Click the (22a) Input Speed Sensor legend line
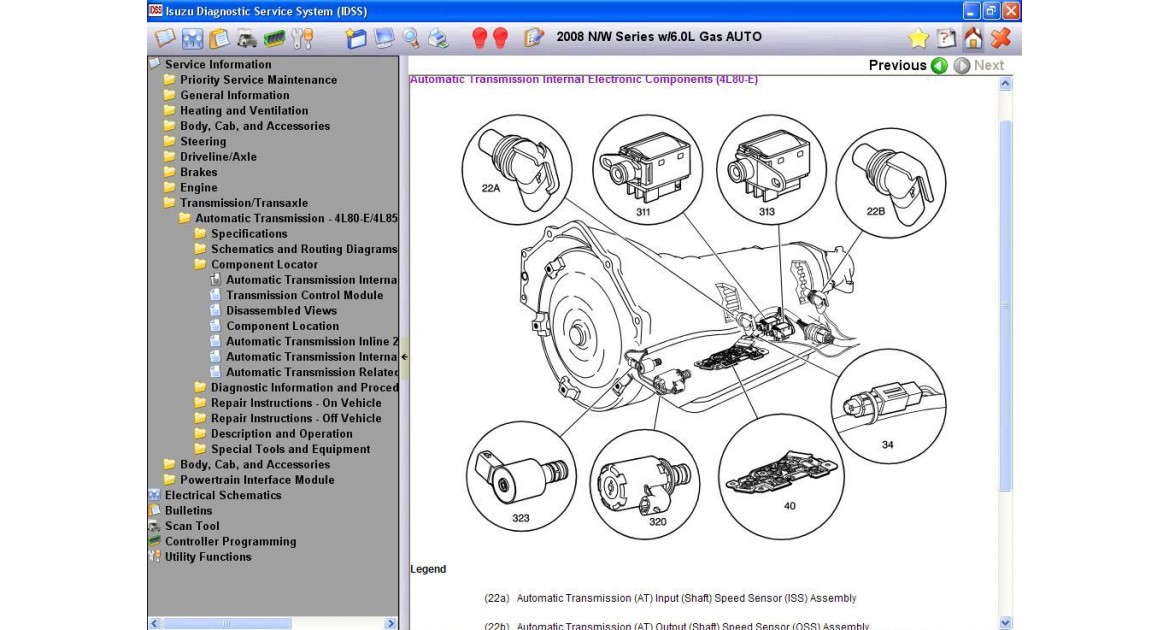 tap(670, 598)
